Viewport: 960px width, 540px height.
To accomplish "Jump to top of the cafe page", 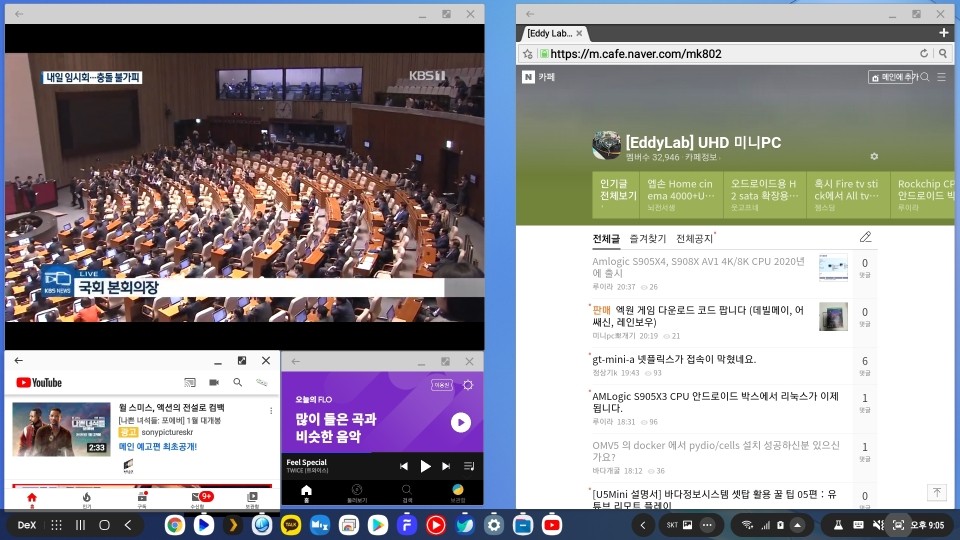I will (x=937, y=492).
